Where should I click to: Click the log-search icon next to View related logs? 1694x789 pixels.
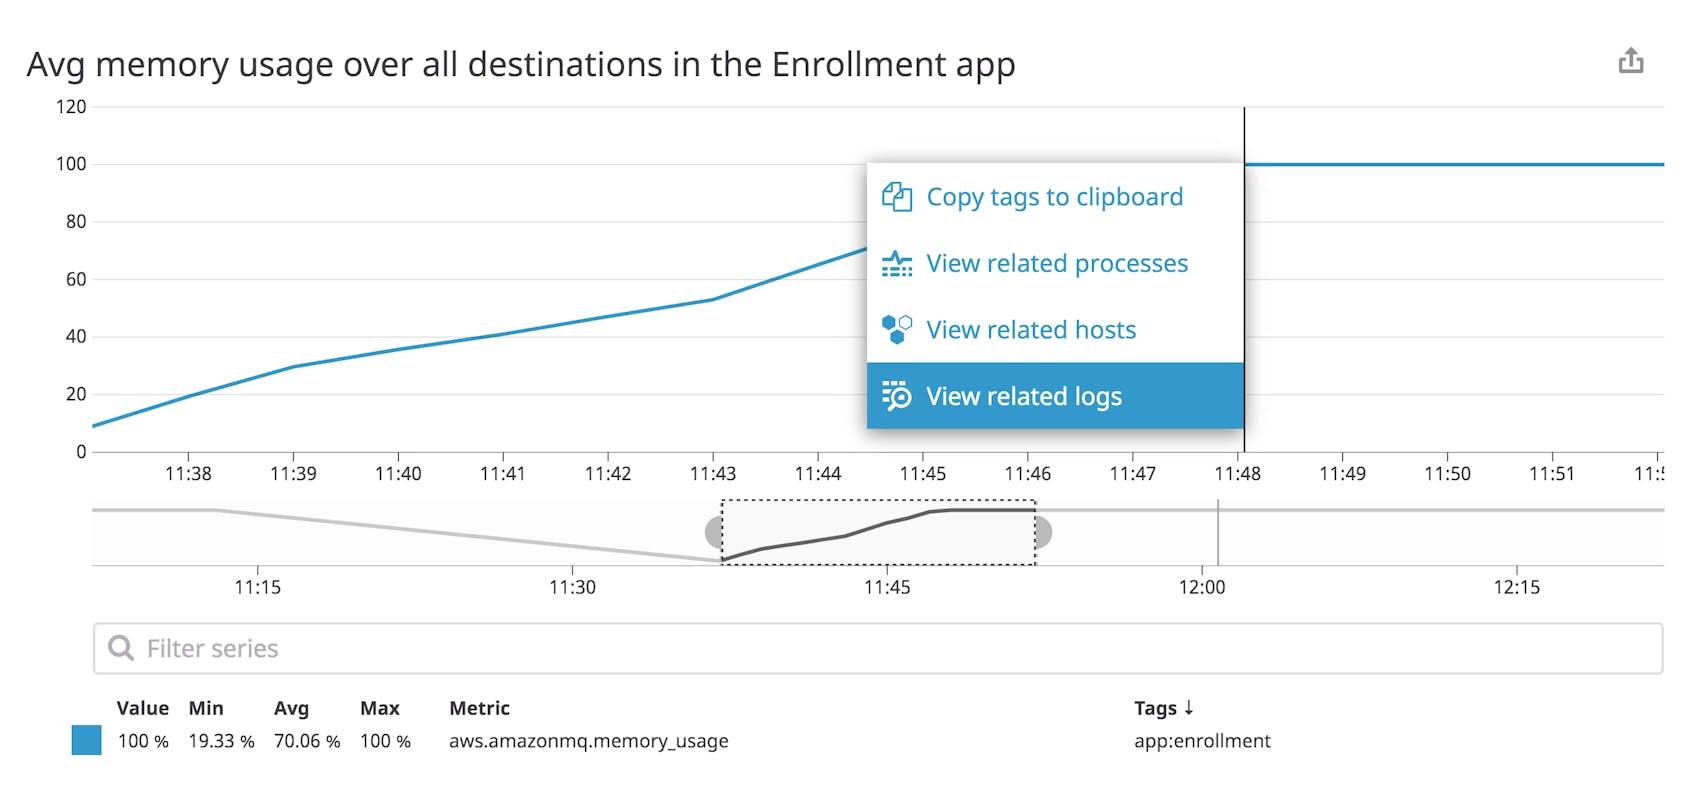897,396
